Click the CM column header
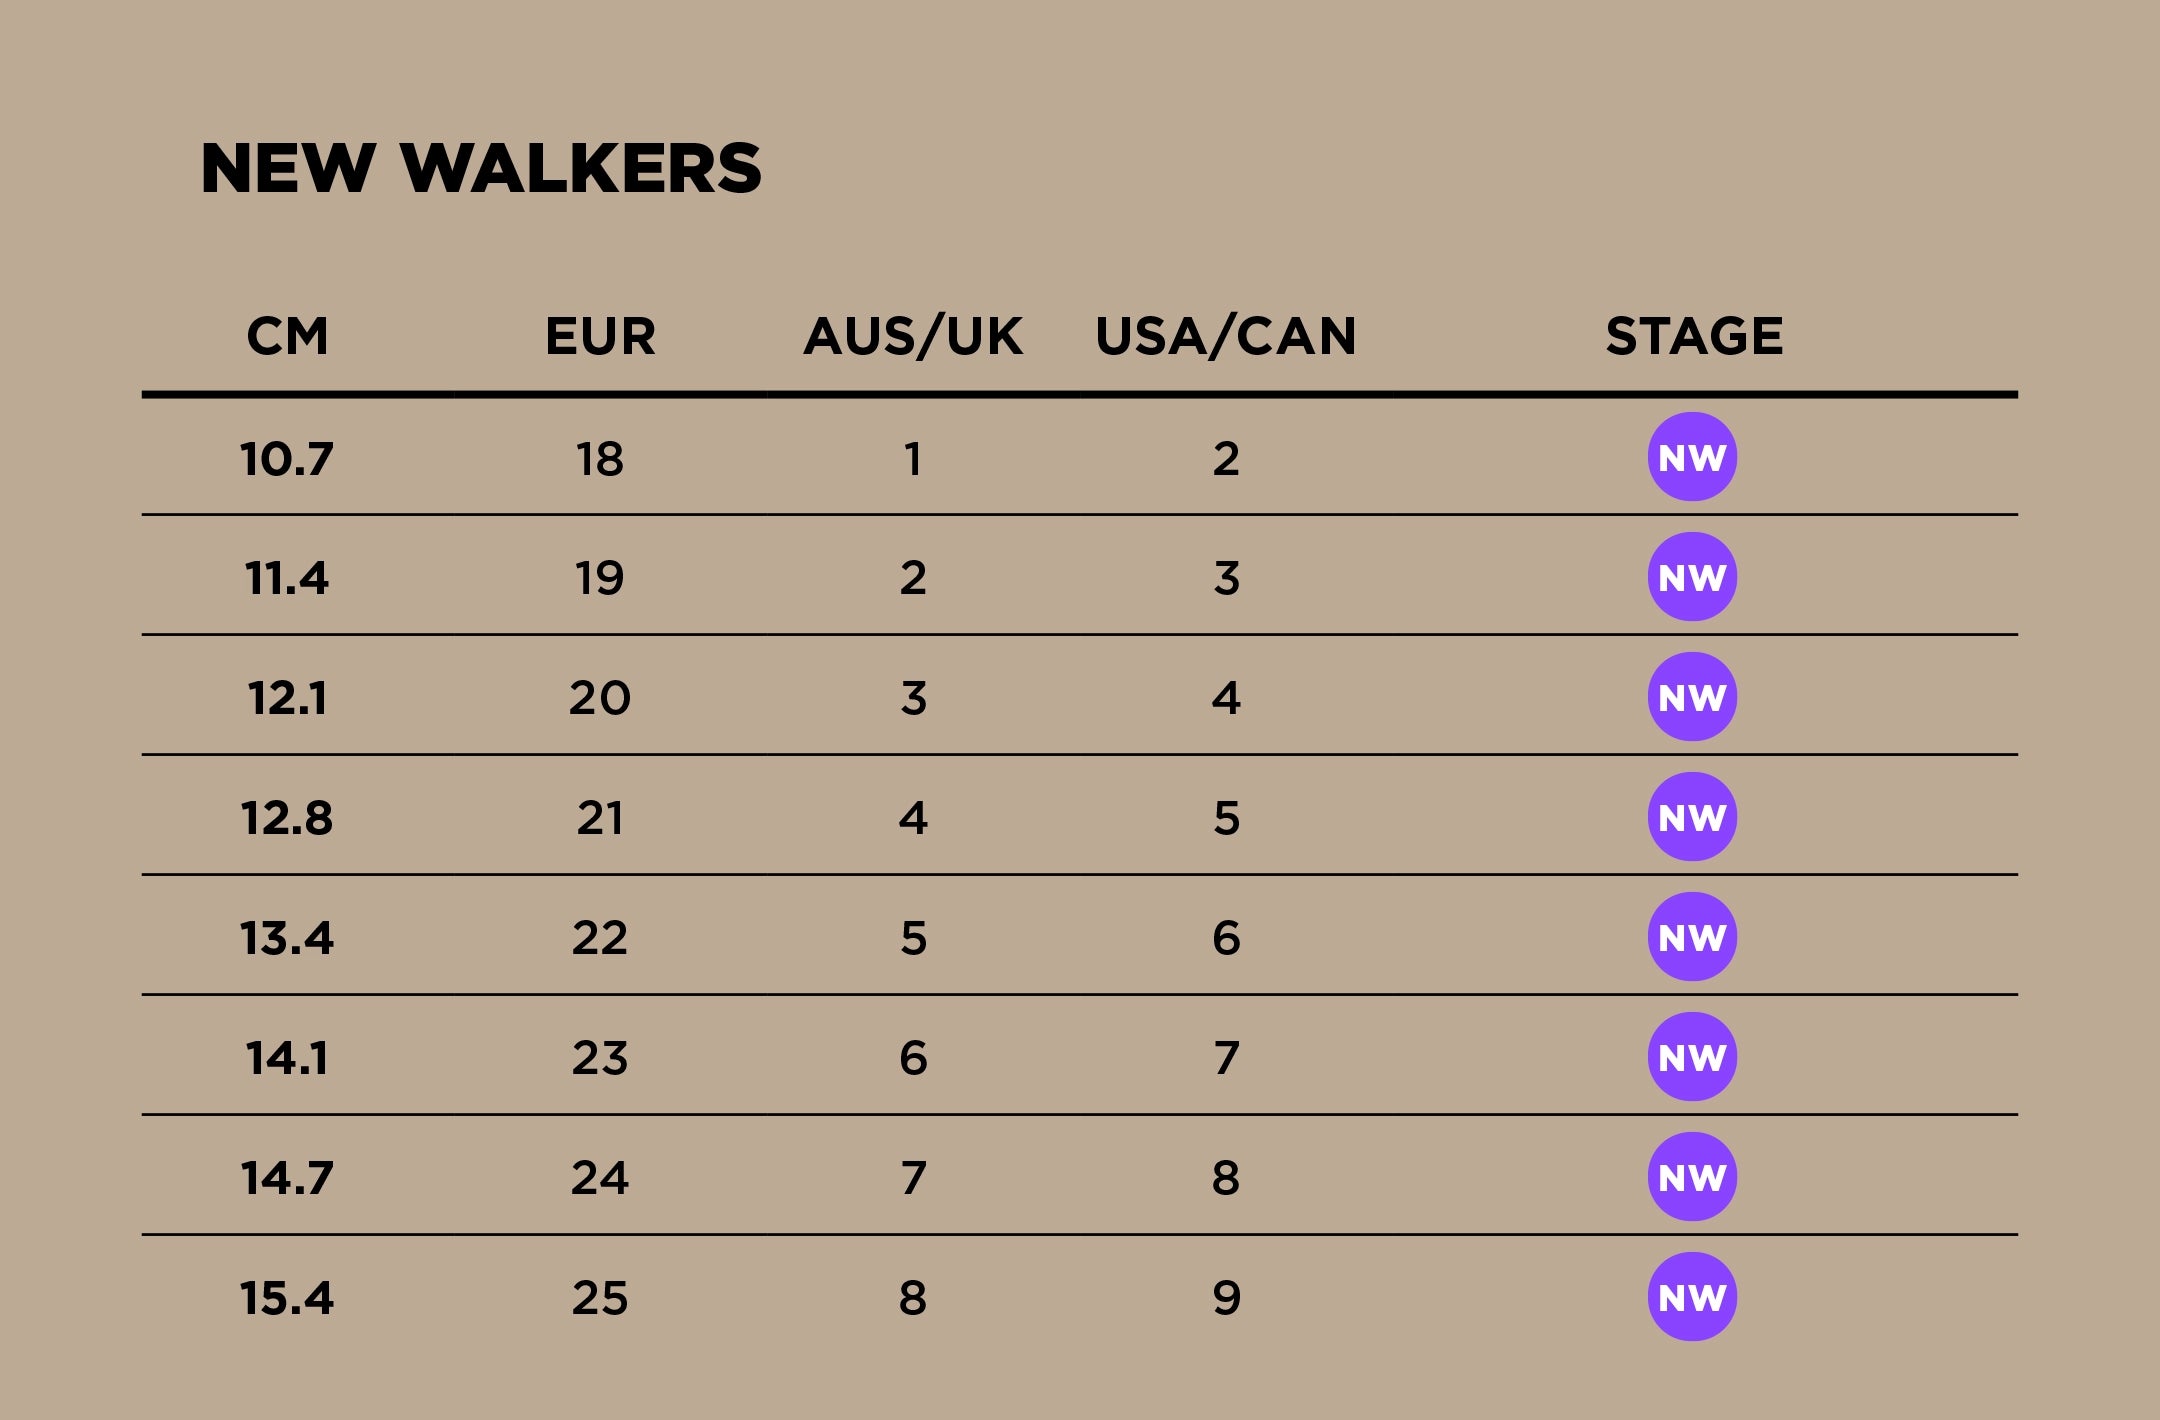The height and width of the screenshot is (1420, 2160). pos(288,336)
